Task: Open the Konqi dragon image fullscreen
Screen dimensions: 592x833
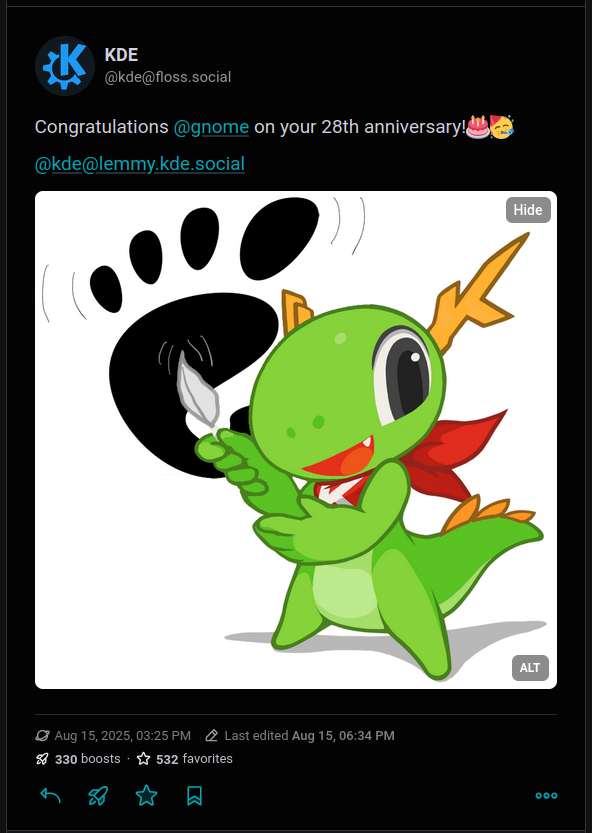Action: [x=296, y=440]
